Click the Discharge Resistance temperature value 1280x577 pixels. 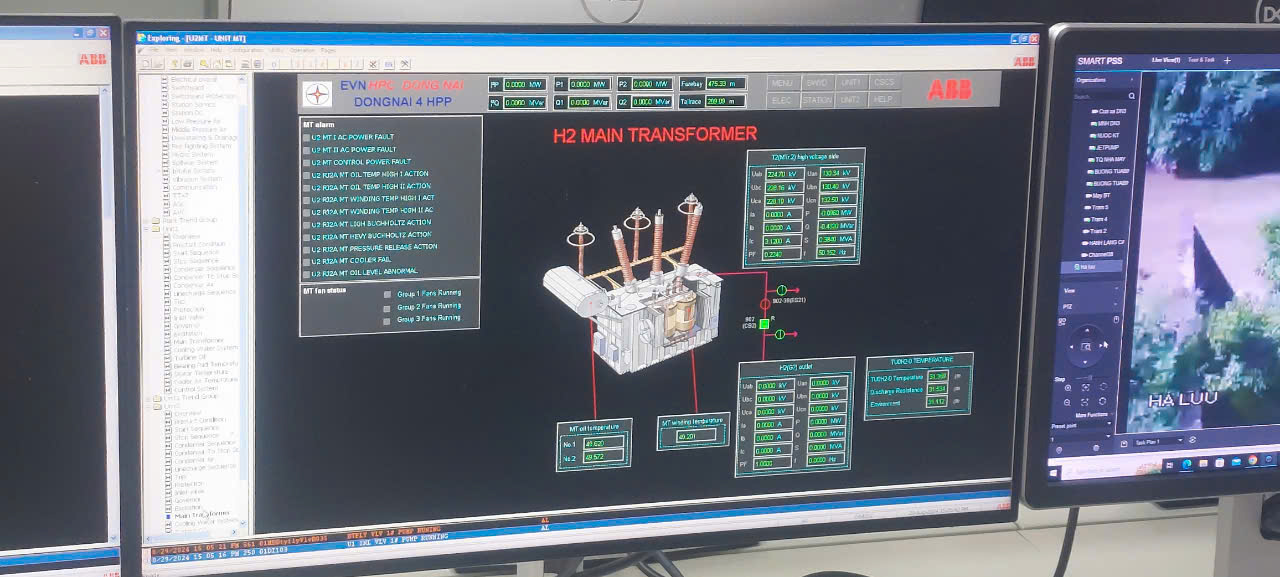[937, 389]
